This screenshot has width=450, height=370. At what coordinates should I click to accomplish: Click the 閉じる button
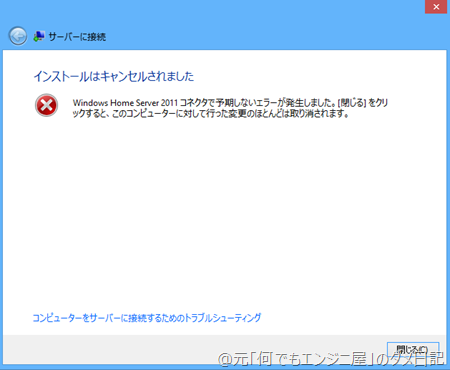pos(413,349)
